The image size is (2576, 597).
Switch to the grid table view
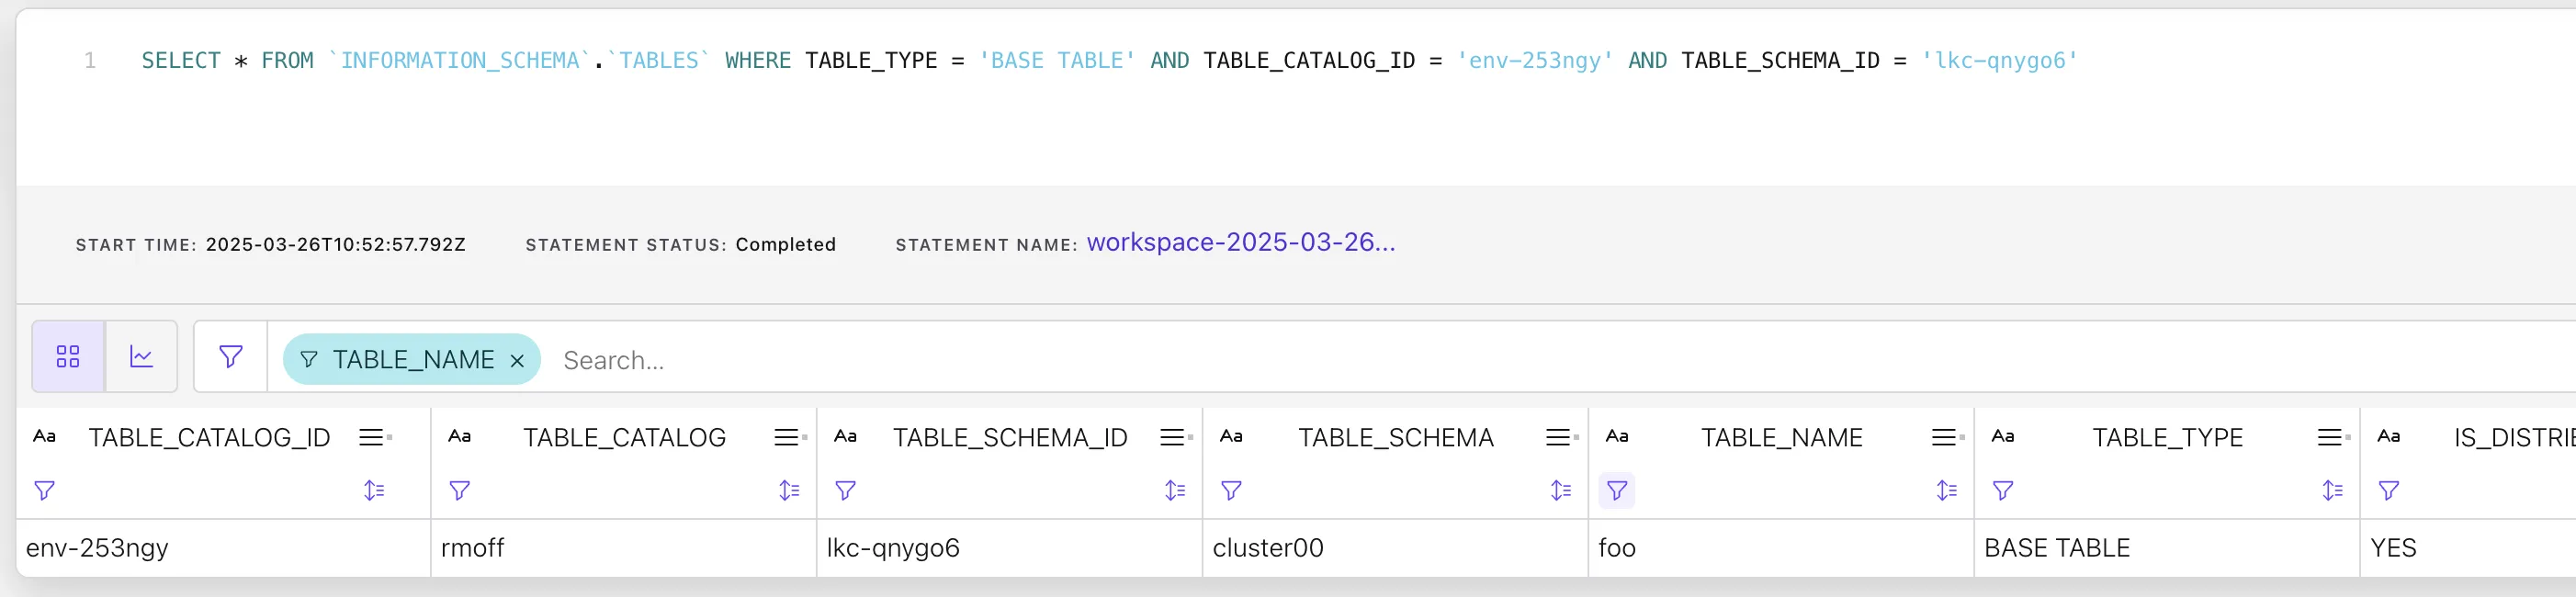68,357
